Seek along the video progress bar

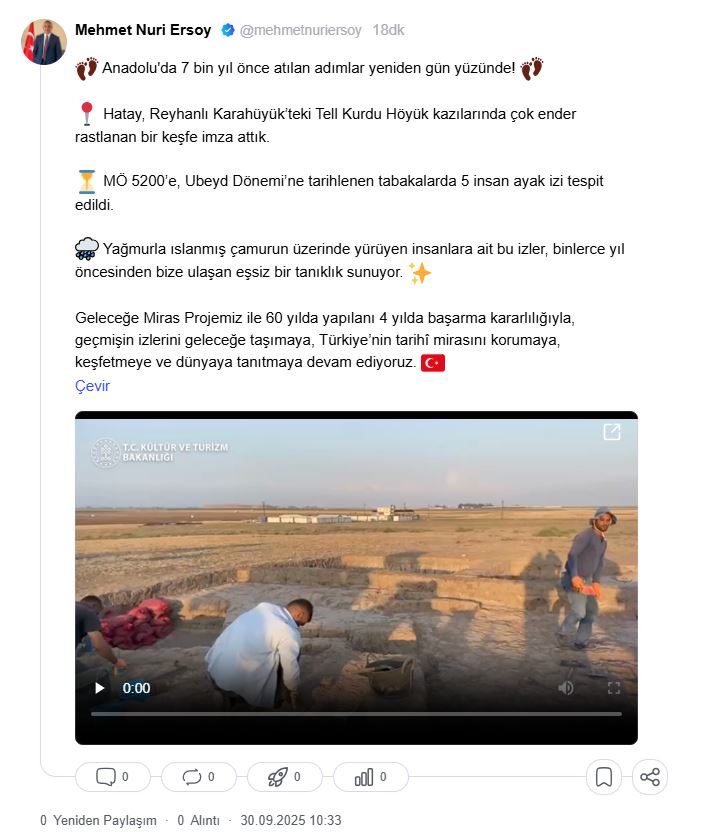[356, 714]
